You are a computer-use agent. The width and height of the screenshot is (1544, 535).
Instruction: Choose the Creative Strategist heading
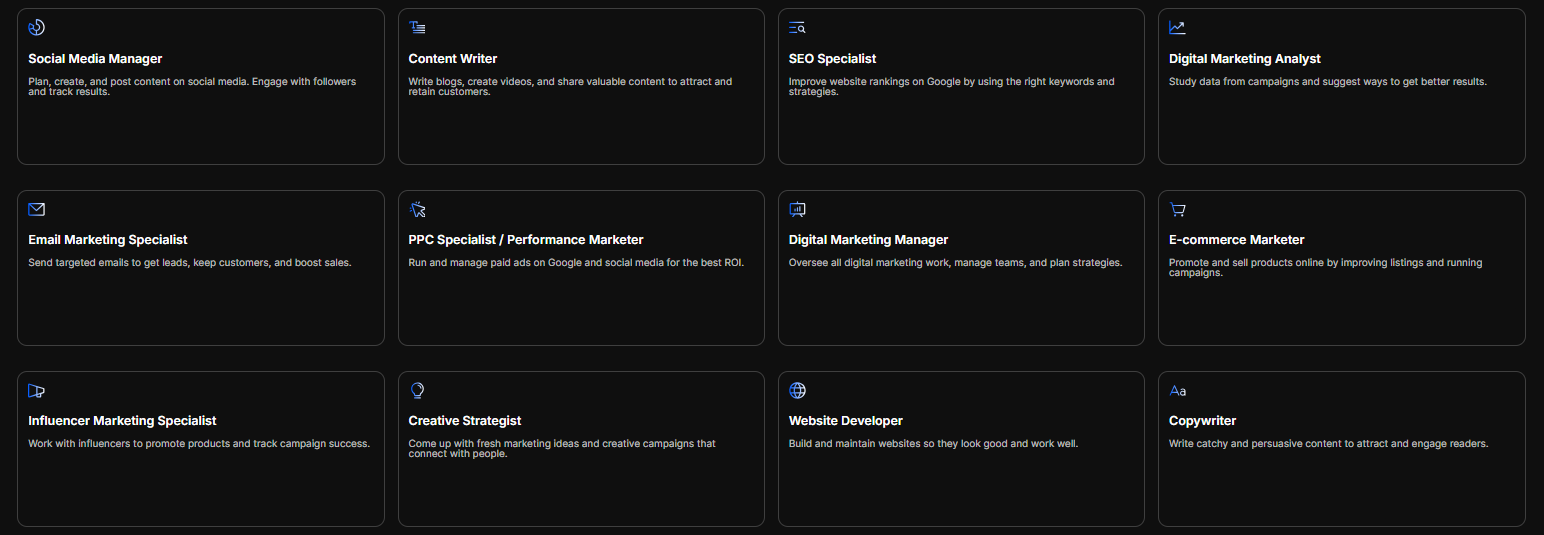point(465,421)
